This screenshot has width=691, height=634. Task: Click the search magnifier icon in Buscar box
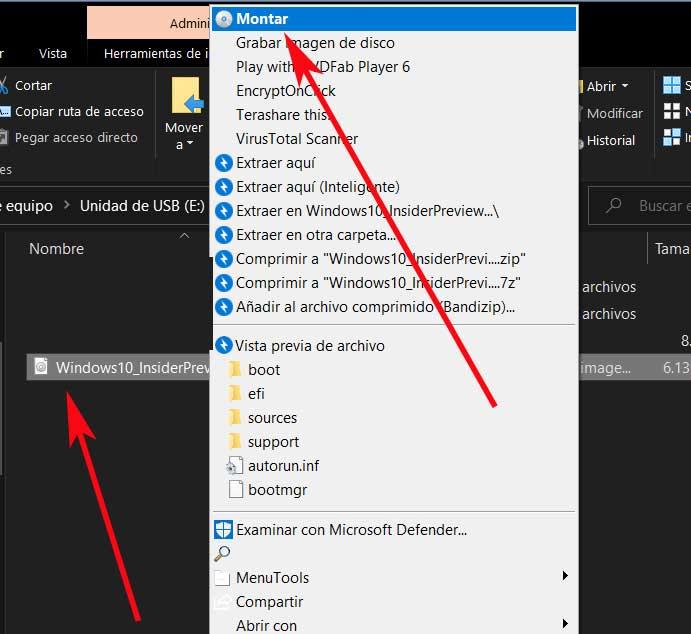(613, 205)
